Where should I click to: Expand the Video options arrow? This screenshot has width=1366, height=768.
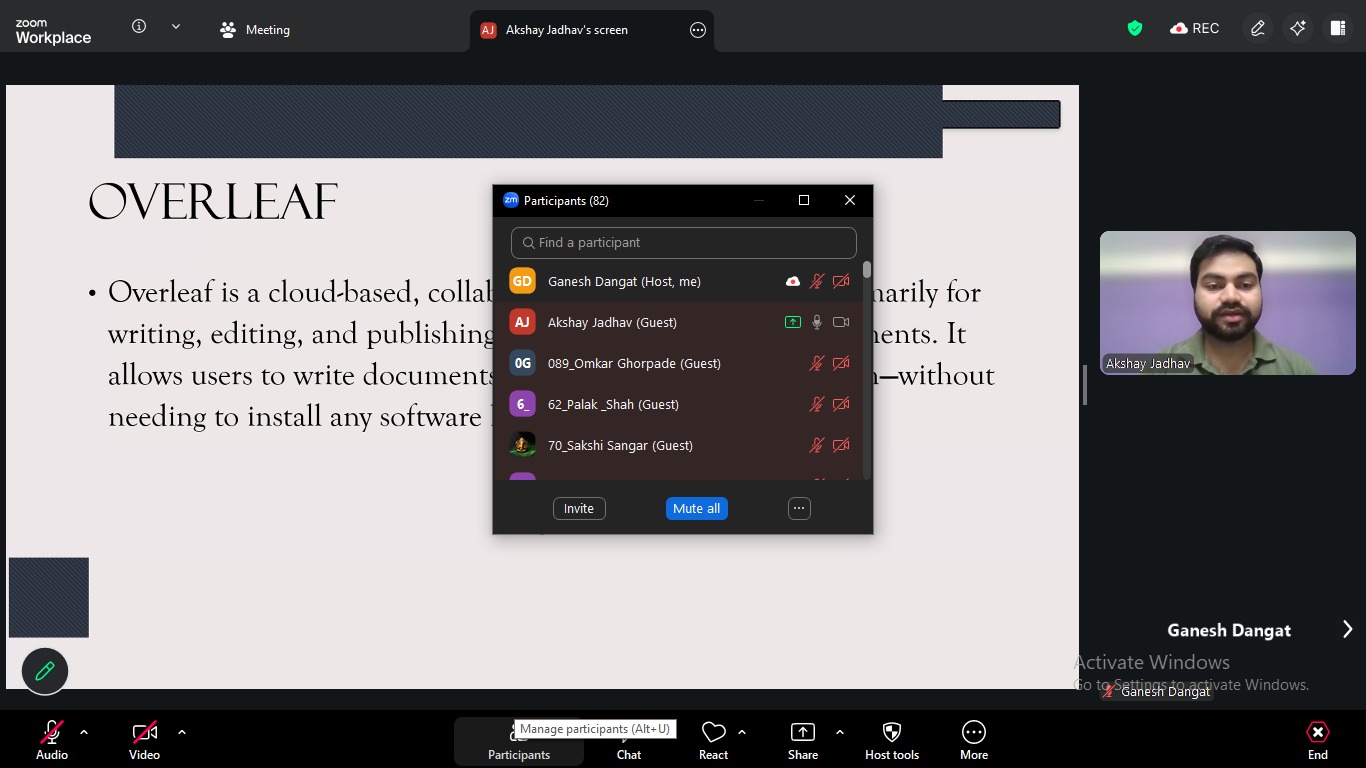[182, 732]
